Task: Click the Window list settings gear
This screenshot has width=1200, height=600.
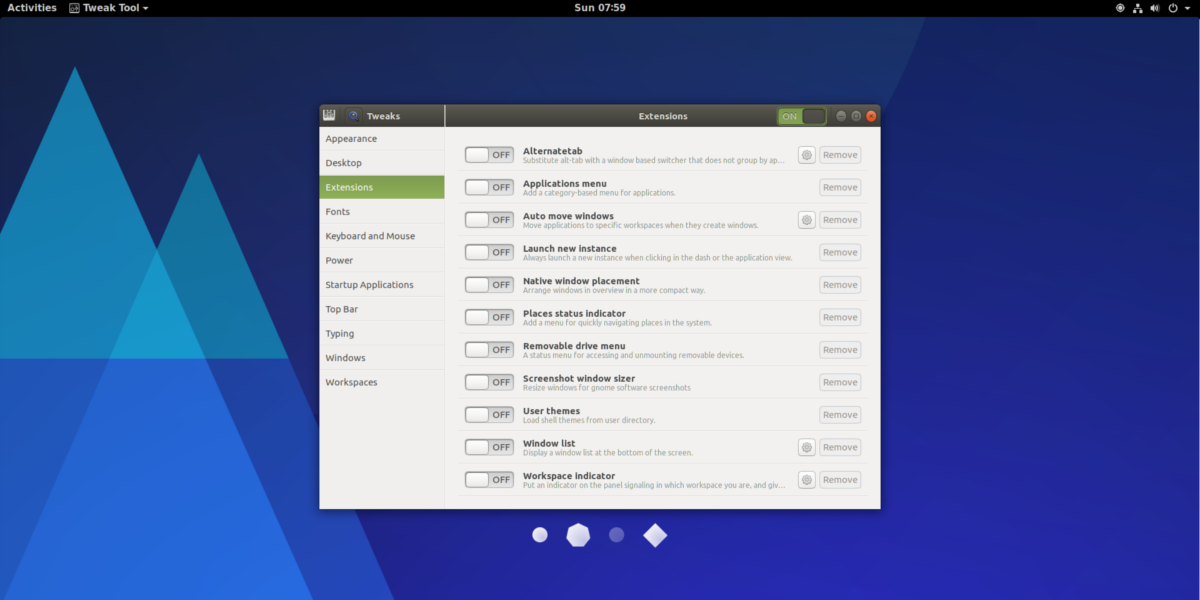Action: coord(806,447)
